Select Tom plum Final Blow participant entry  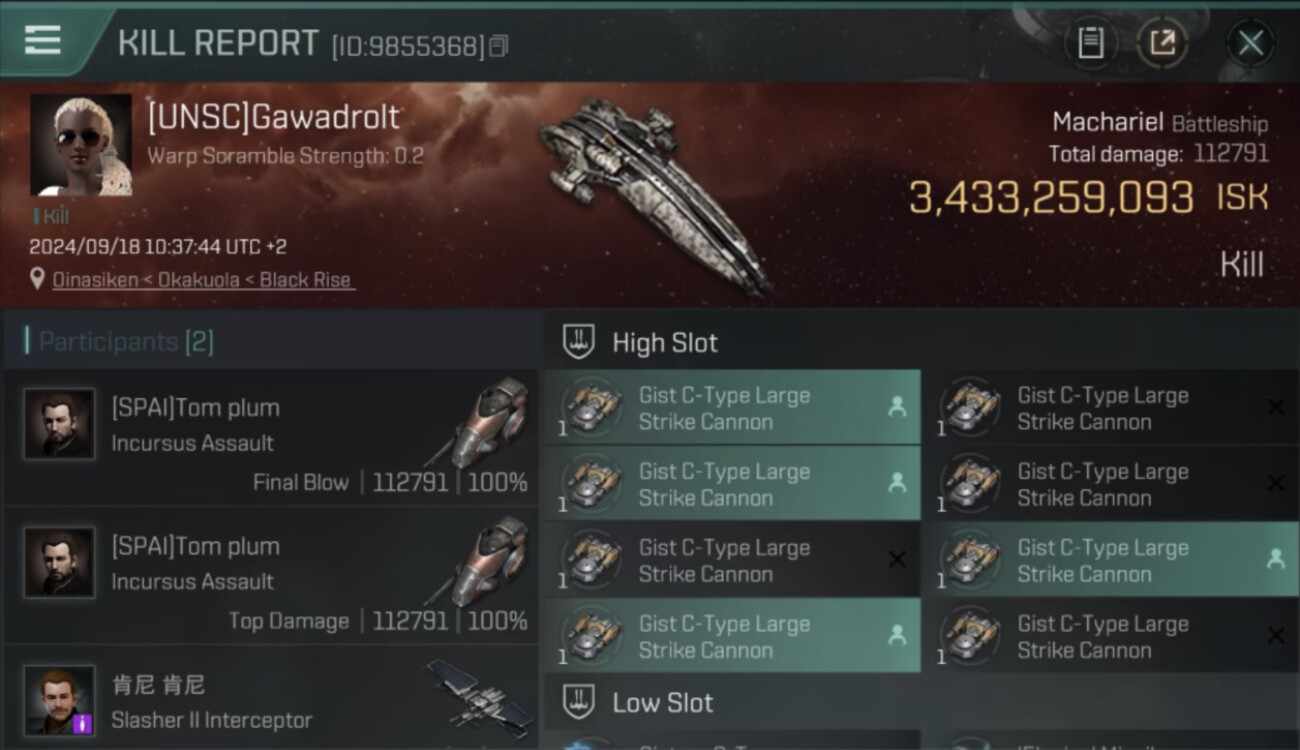point(271,437)
